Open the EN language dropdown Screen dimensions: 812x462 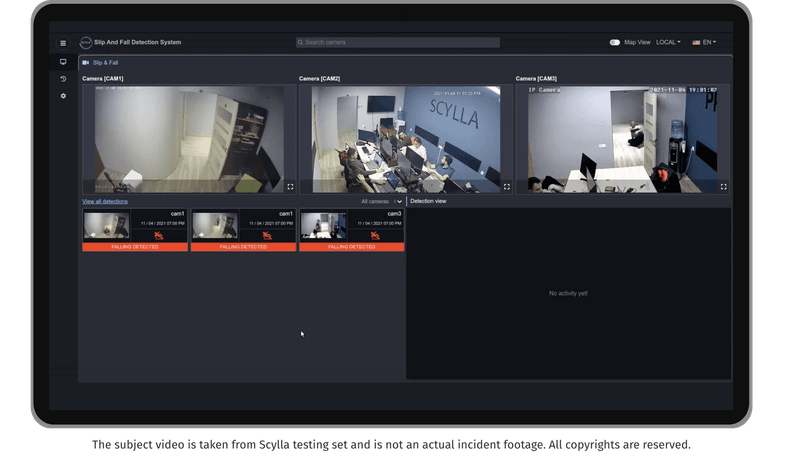pos(704,42)
